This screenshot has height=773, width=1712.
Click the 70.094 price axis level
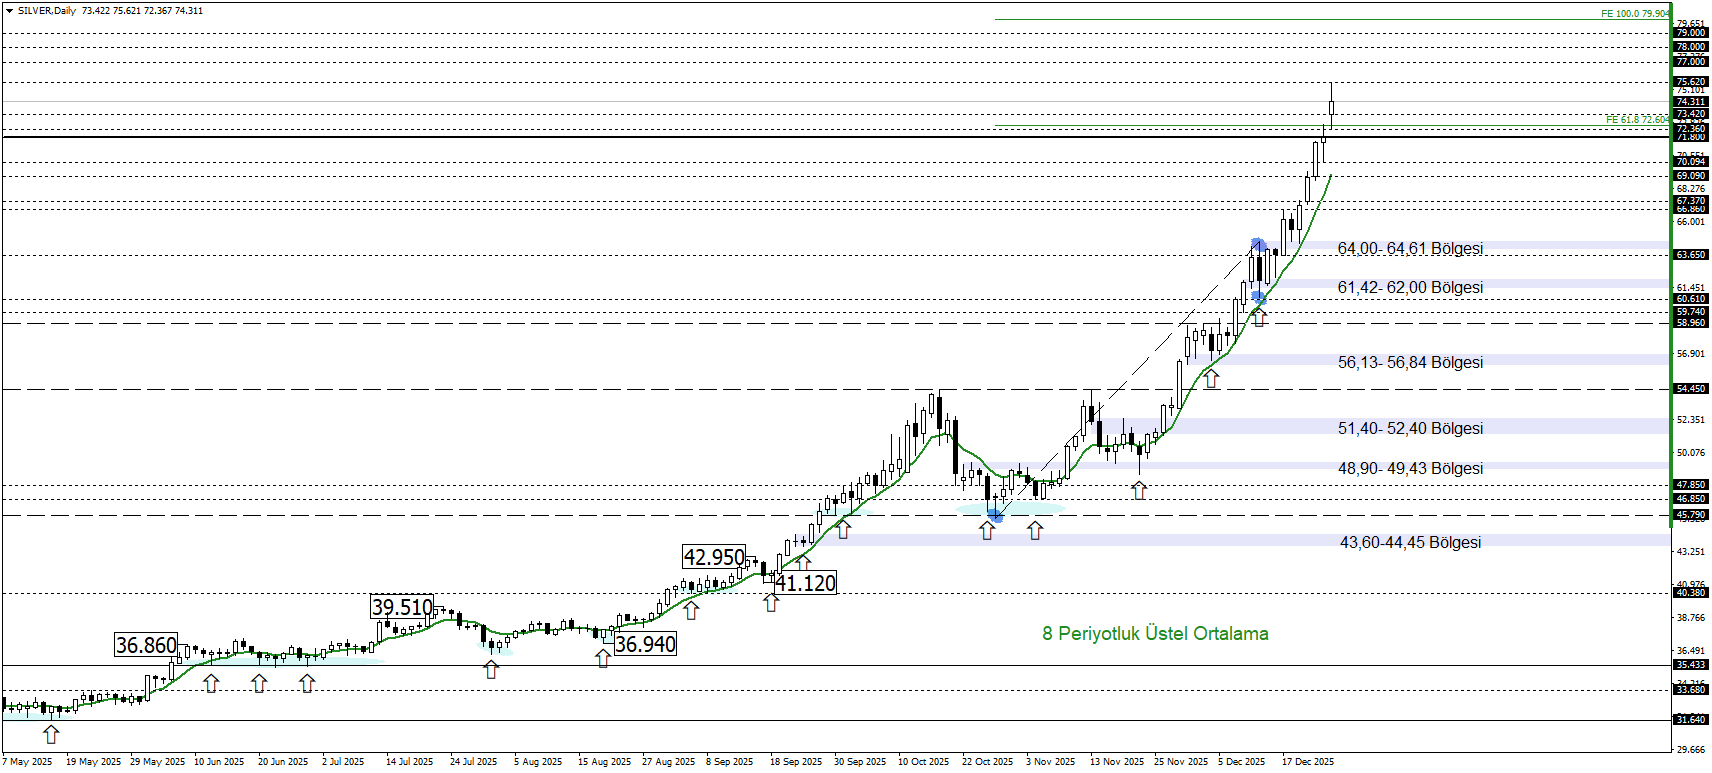[1691, 161]
